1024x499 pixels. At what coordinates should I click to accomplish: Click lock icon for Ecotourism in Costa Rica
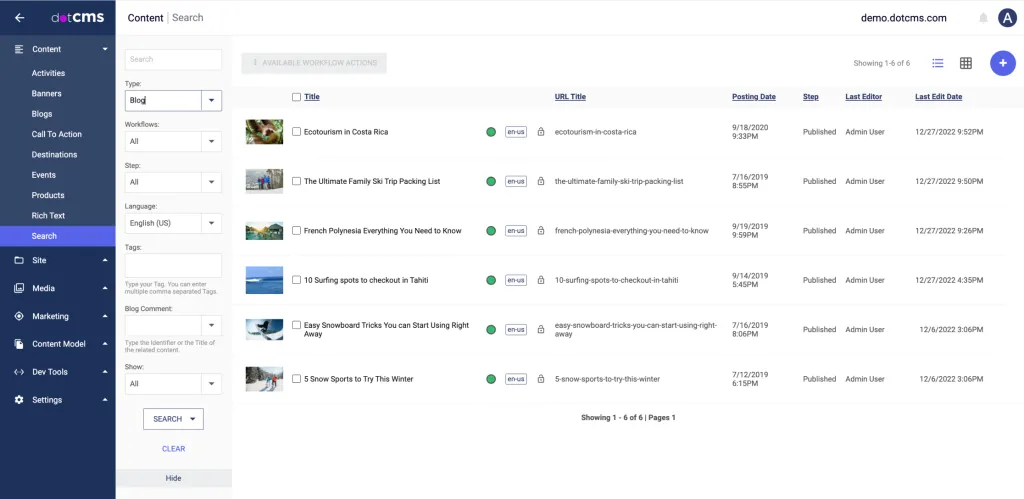click(541, 132)
